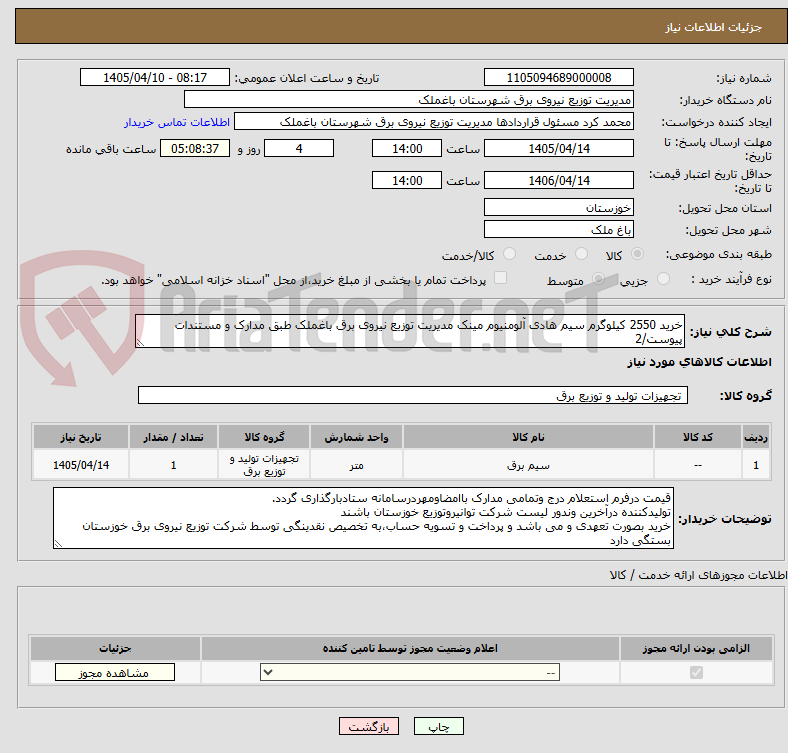The height and width of the screenshot is (753, 788).
Task: Click the چاپ print button
Action: pyautogui.click(x=438, y=726)
